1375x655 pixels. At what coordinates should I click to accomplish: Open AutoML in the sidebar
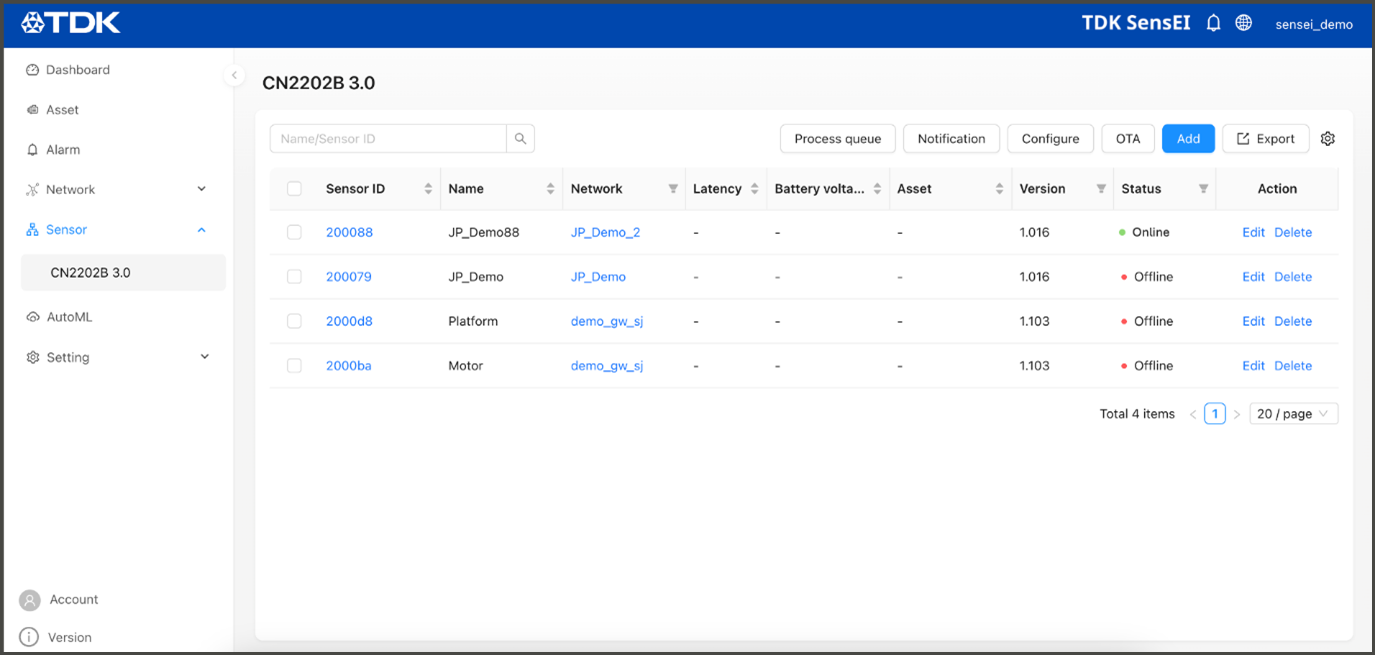tap(69, 317)
